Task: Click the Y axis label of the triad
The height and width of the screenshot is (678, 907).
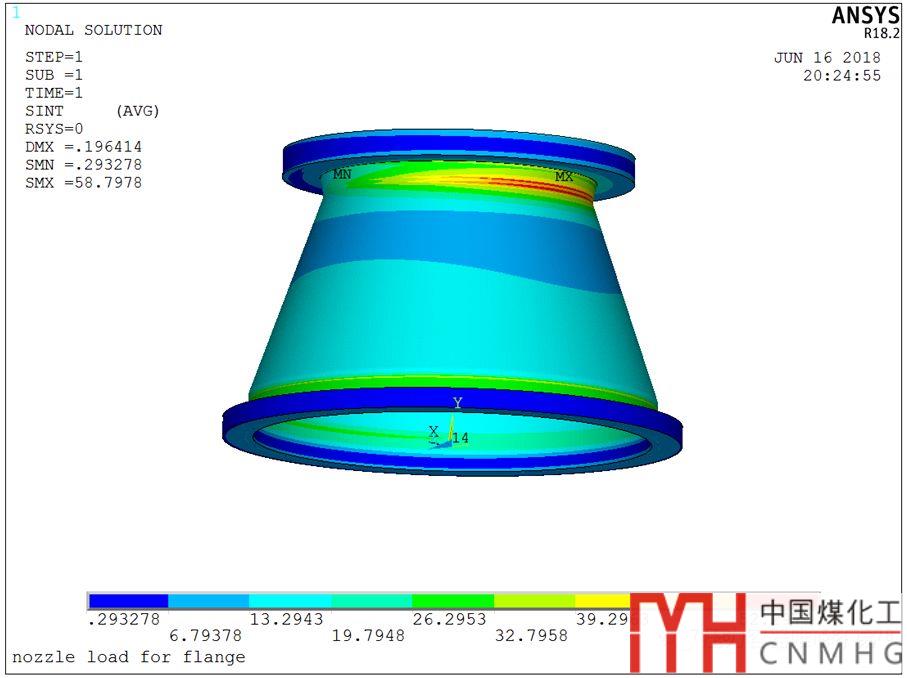Action: [458, 403]
